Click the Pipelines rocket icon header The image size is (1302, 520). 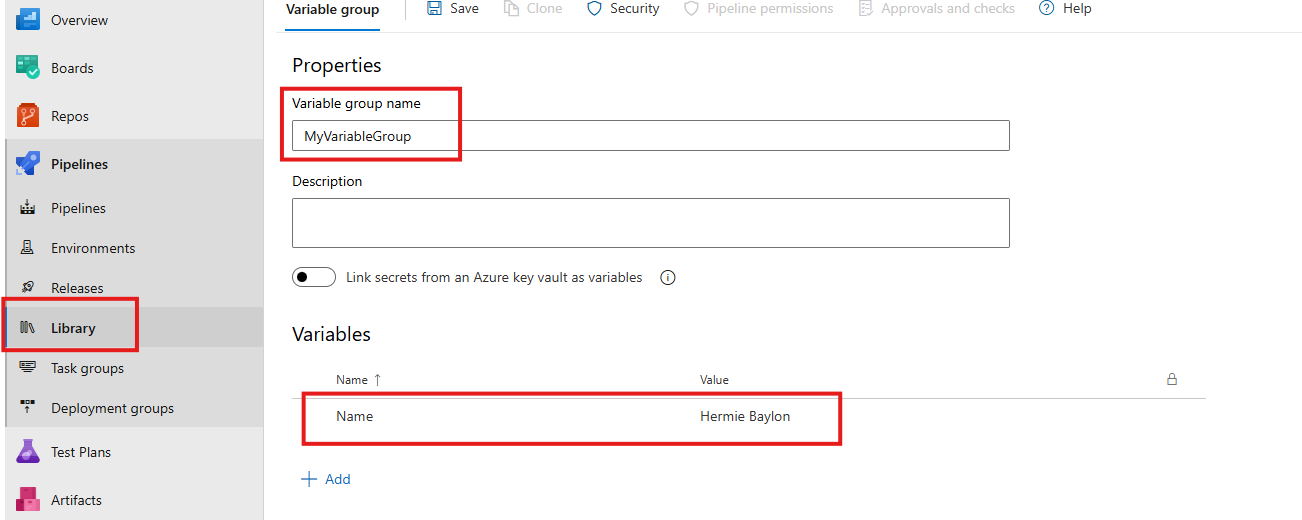[27, 164]
